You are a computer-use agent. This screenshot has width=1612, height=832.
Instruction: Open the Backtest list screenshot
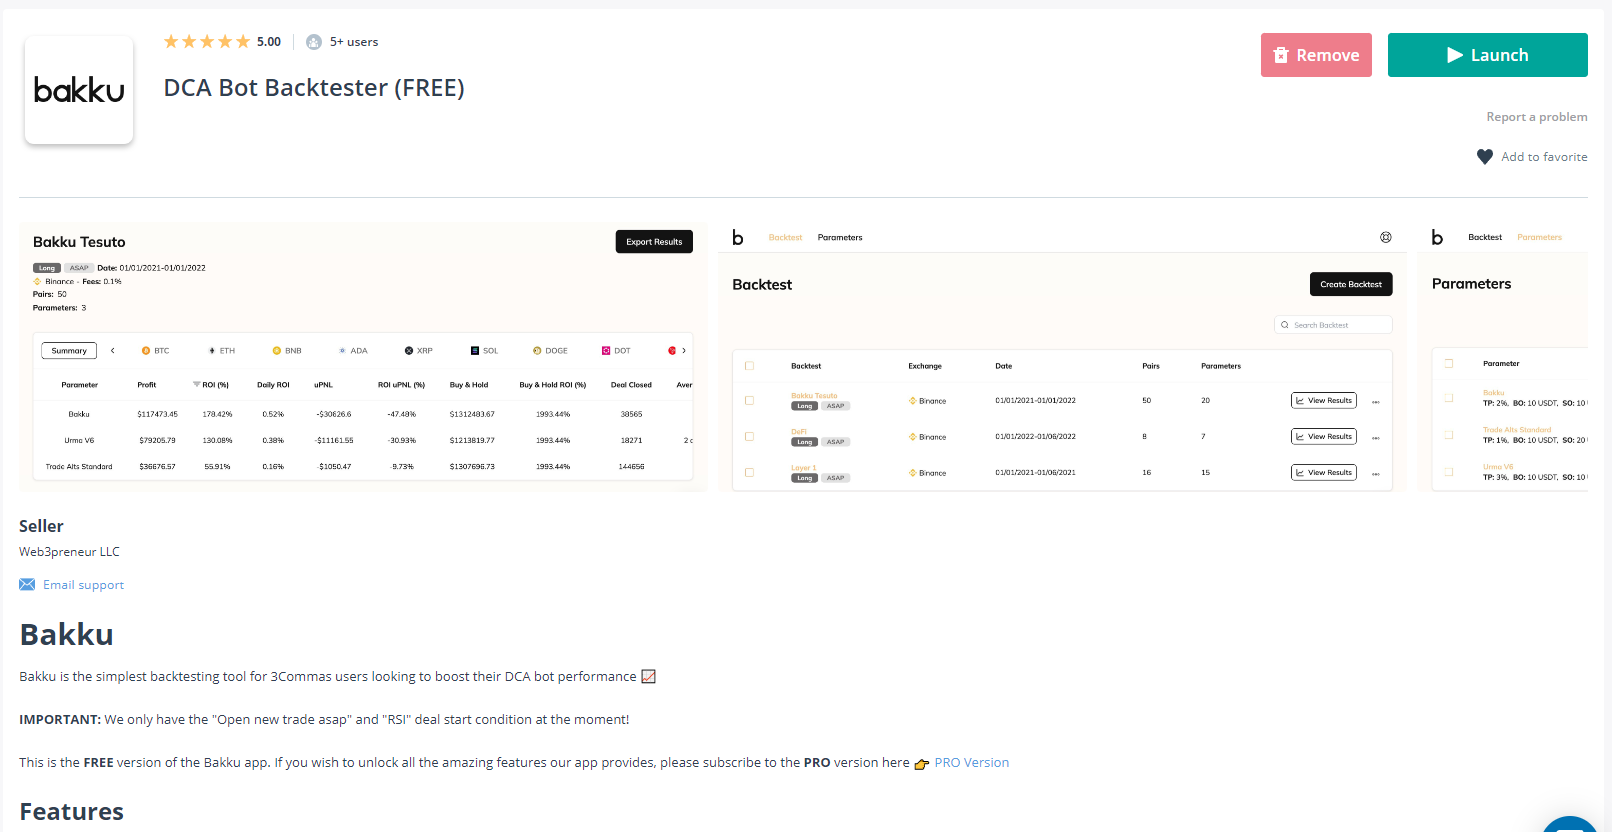click(1062, 357)
